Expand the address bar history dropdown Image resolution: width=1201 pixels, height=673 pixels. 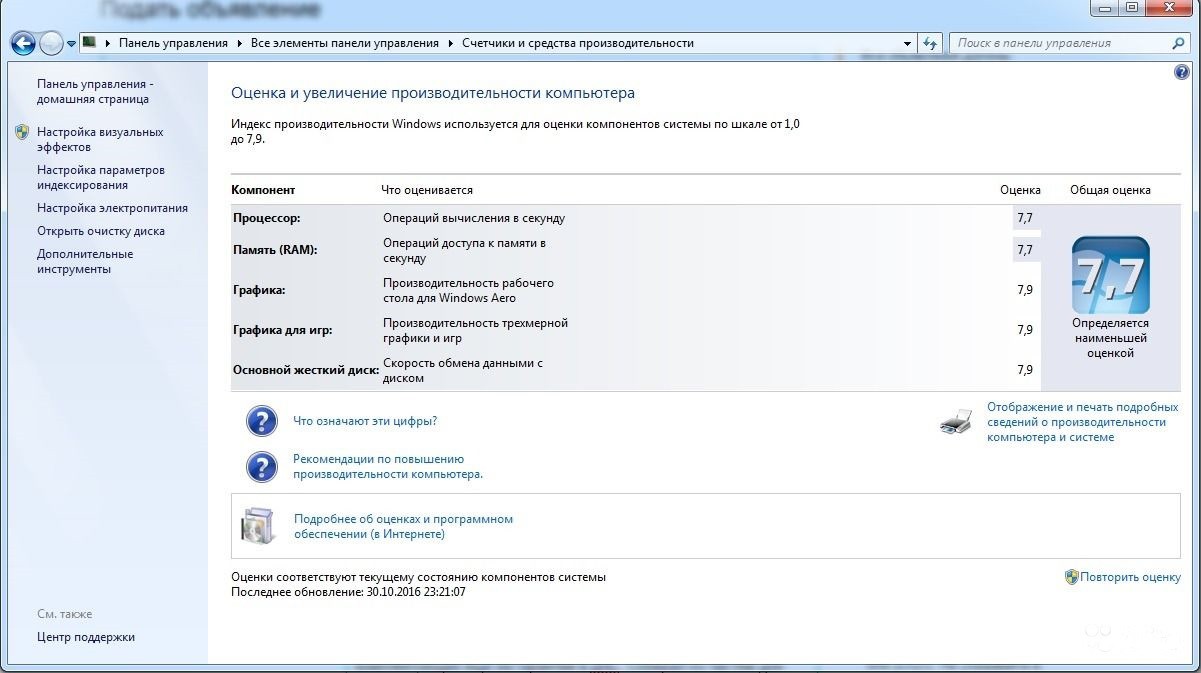pyautogui.click(x=907, y=44)
